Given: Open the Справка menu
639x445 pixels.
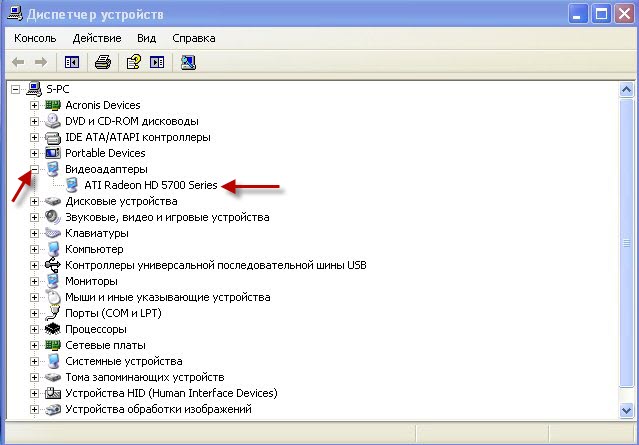Looking at the screenshot, I should pyautogui.click(x=194, y=38).
